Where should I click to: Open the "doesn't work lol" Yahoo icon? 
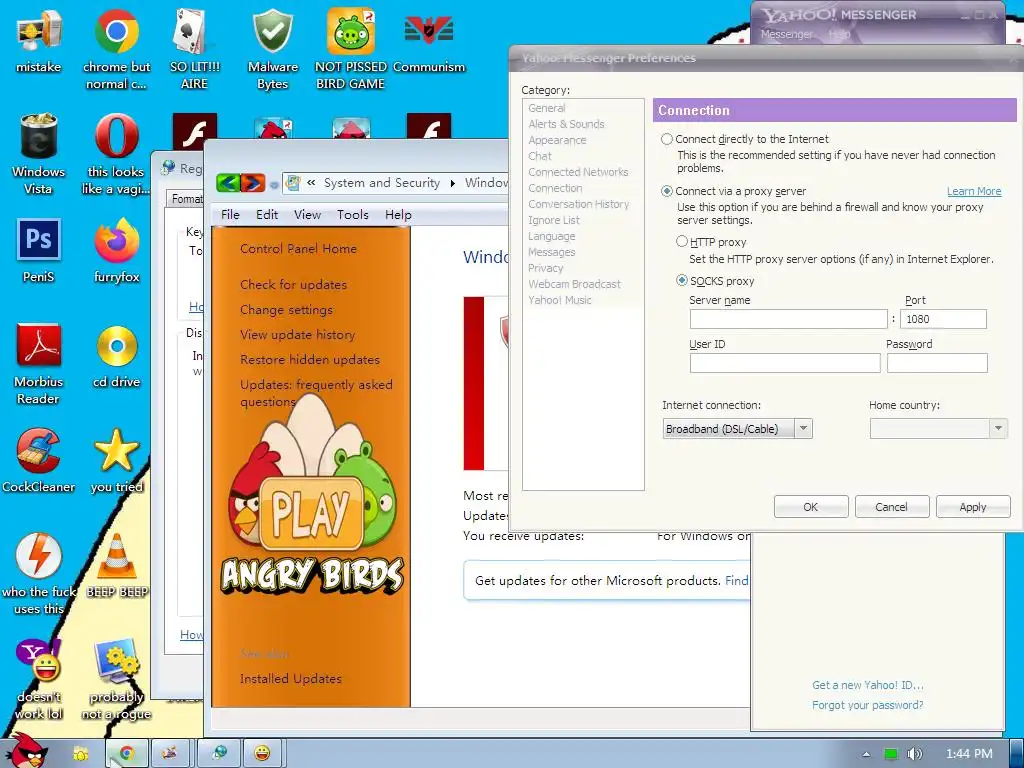pyautogui.click(x=39, y=679)
